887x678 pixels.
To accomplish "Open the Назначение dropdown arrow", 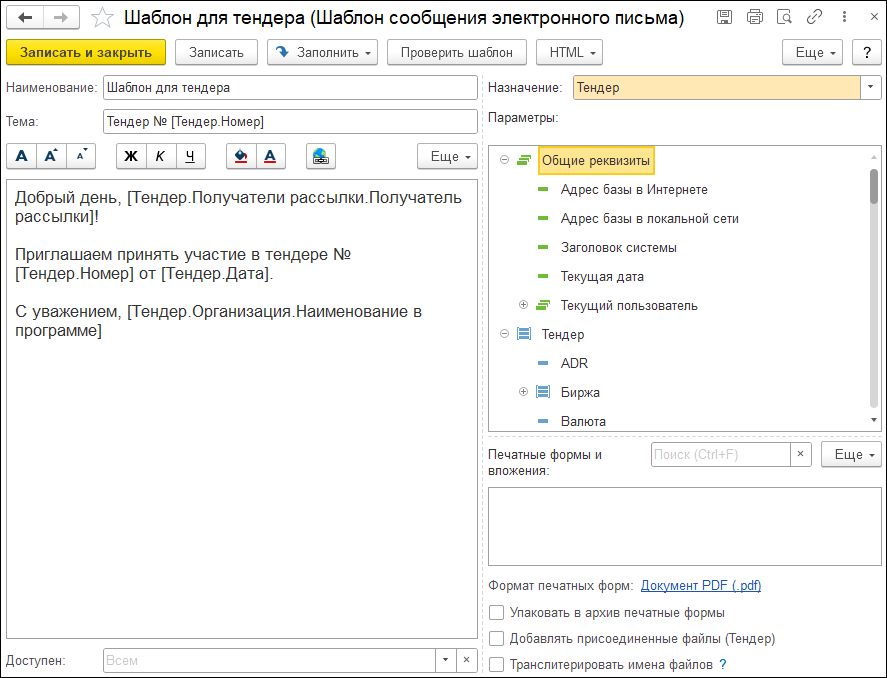I will [x=871, y=88].
